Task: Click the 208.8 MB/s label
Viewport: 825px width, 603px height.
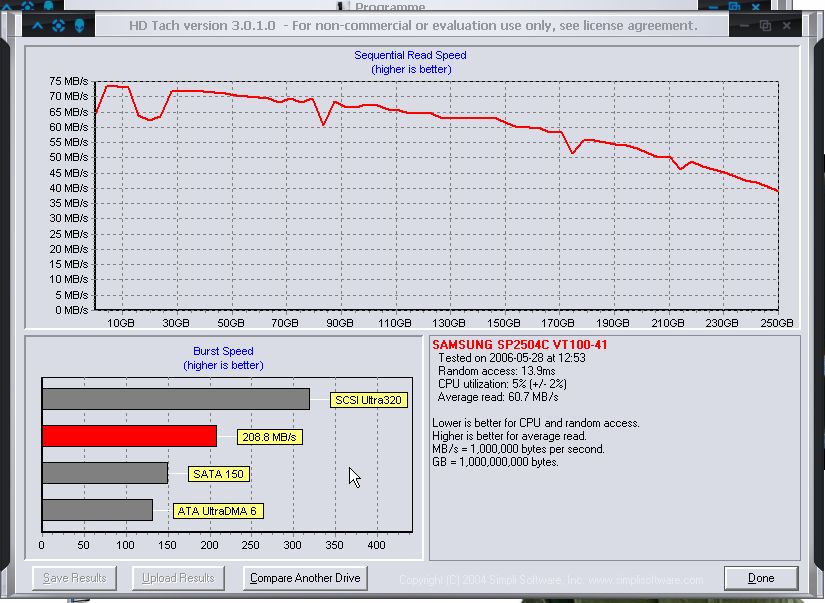Action: [x=269, y=437]
